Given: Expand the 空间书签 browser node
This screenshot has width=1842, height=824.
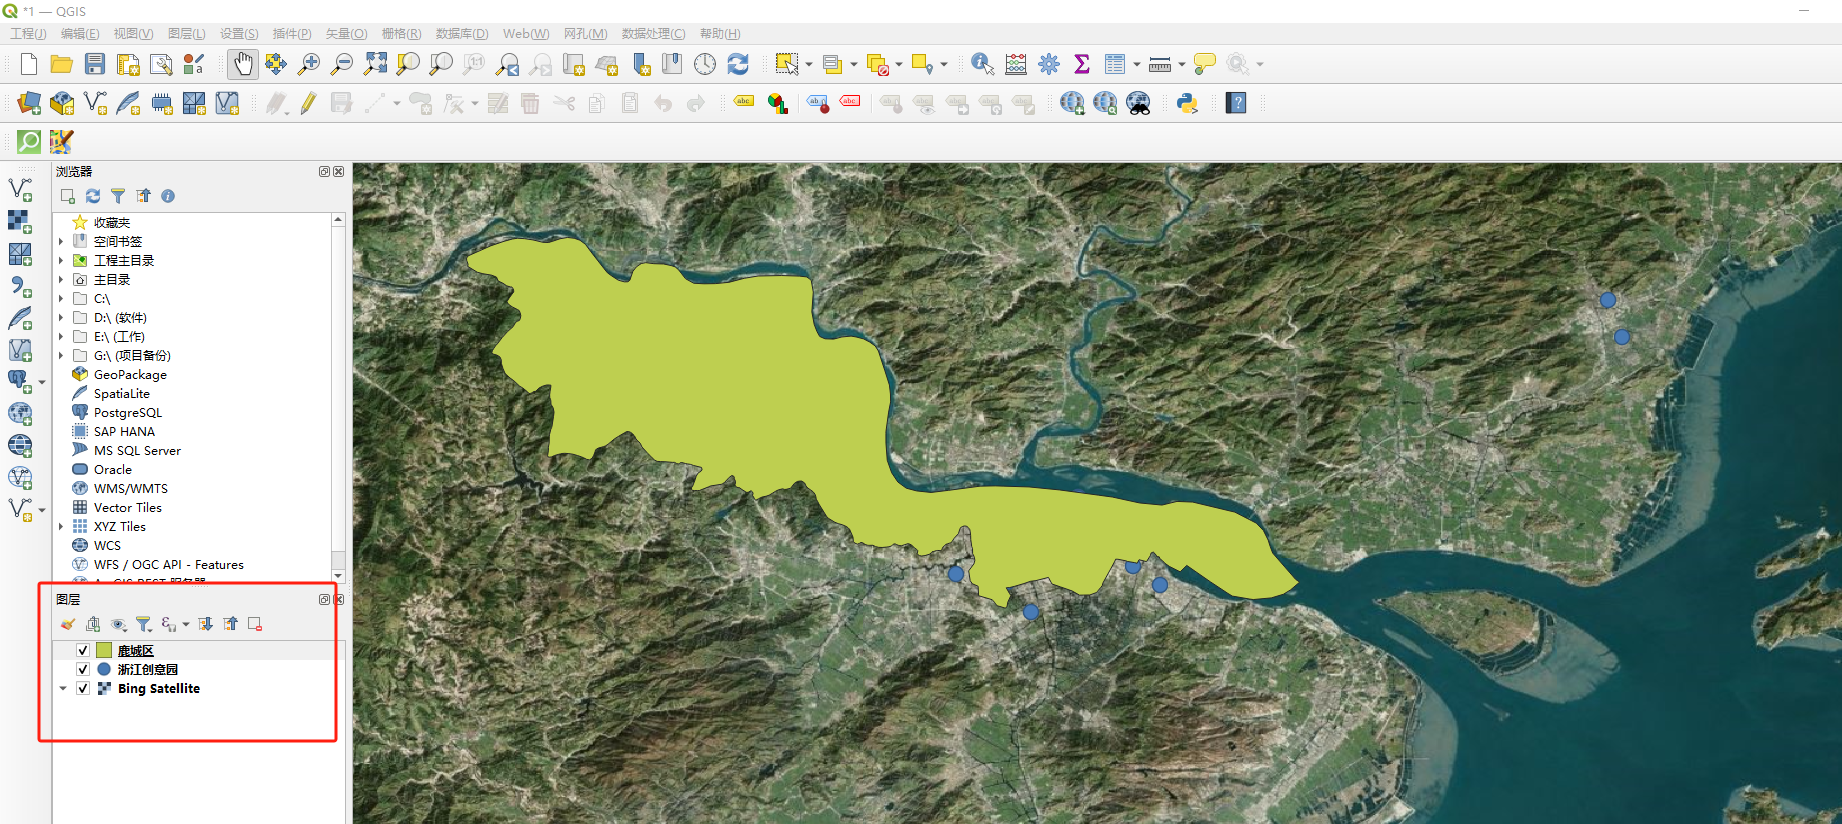Looking at the screenshot, I should (61, 241).
